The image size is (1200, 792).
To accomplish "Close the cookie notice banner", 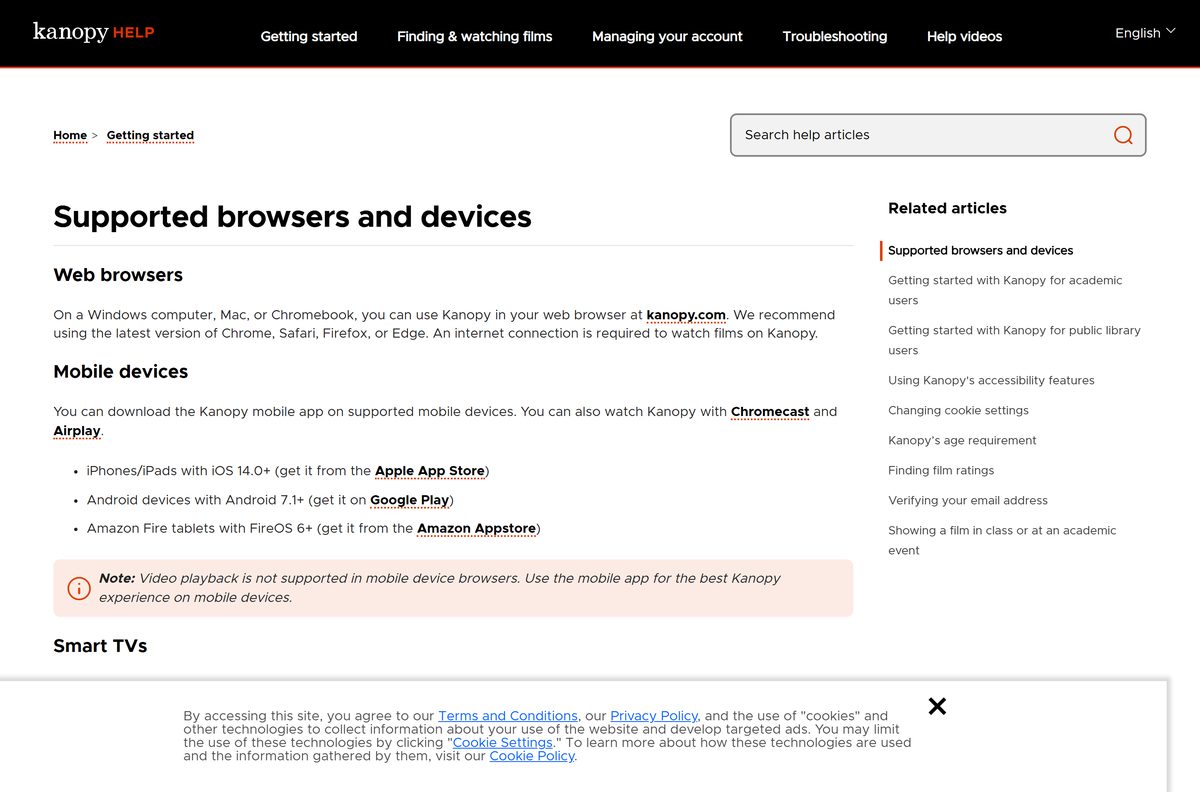I will 937,706.
